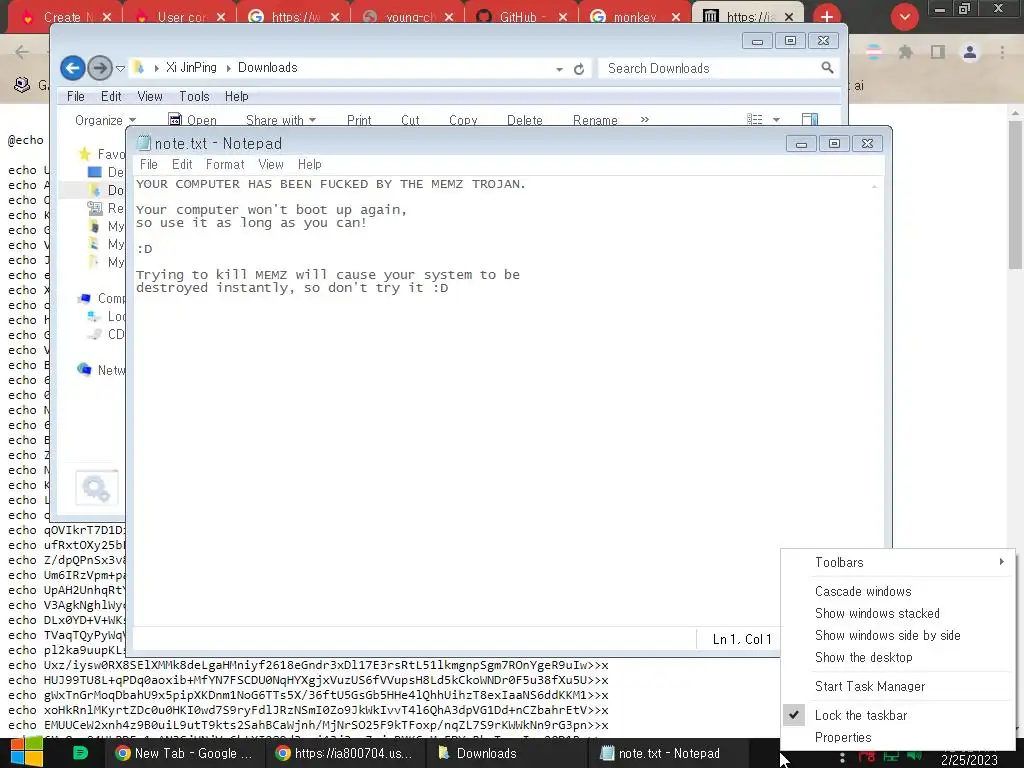
Task: Select Downloads in the address breadcrumb
Action: tap(267, 67)
